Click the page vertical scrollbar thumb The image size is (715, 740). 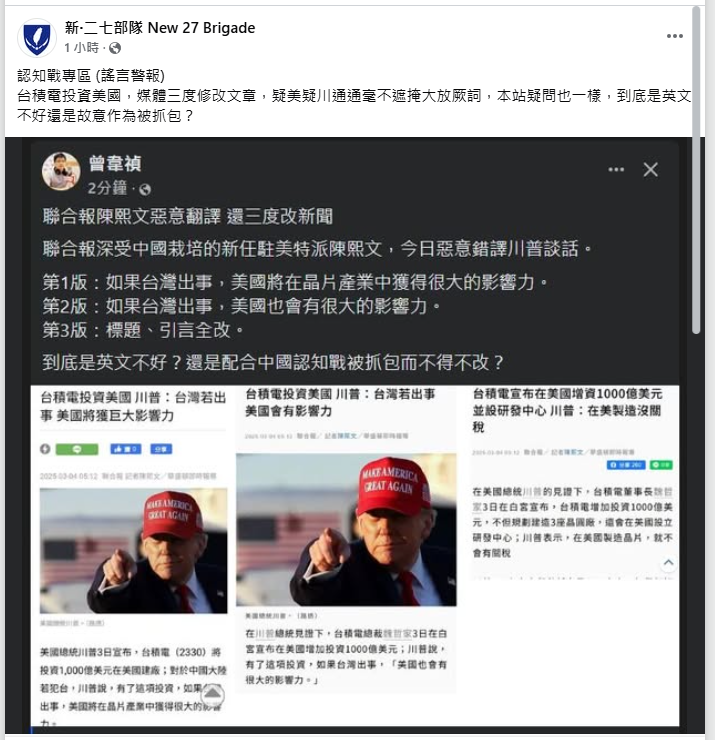click(x=696, y=170)
